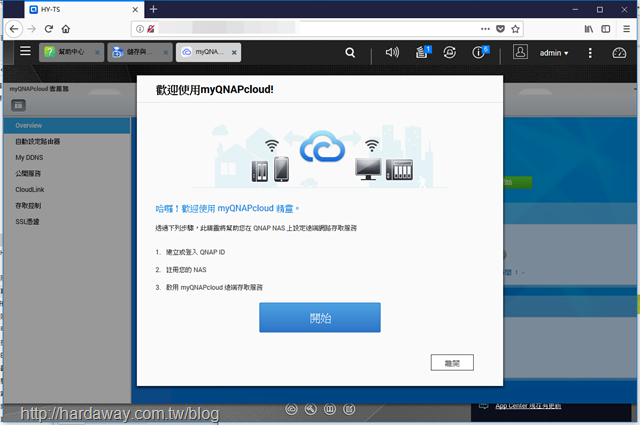Open a new browser tab
The image size is (640, 425).
coord(153,9)
